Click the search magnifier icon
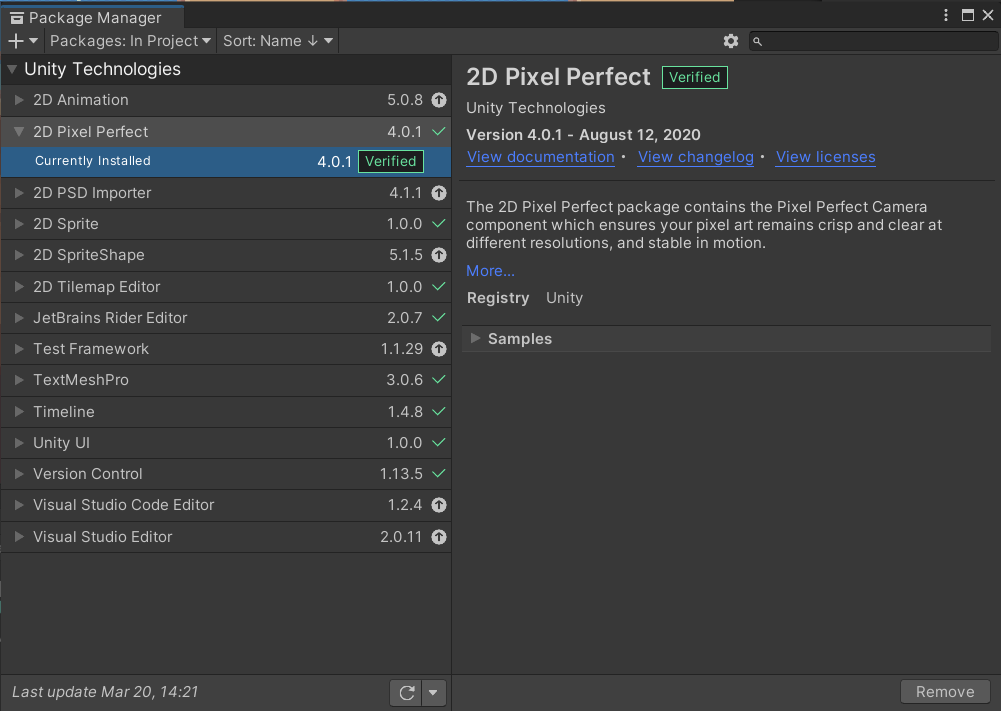Viewport: 1001px width, 711px height. click(x=757, y=41)
